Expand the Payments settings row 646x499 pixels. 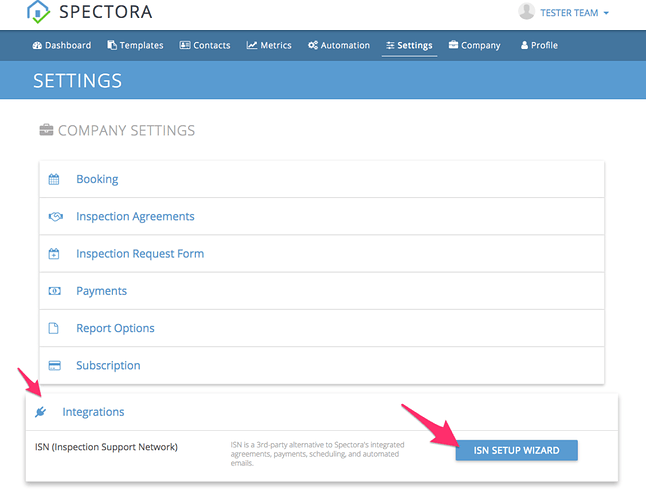(101, 291)
